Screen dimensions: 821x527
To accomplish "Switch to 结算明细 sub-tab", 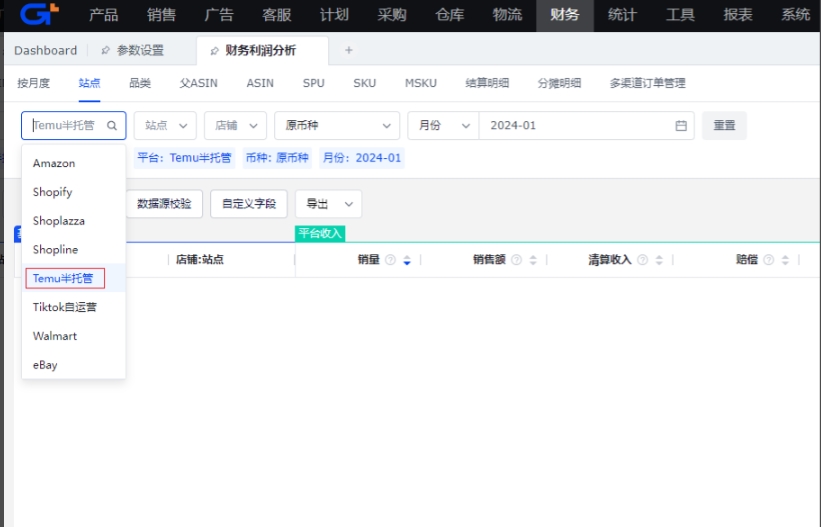I will pyautogui.click(x=487, y=83).
